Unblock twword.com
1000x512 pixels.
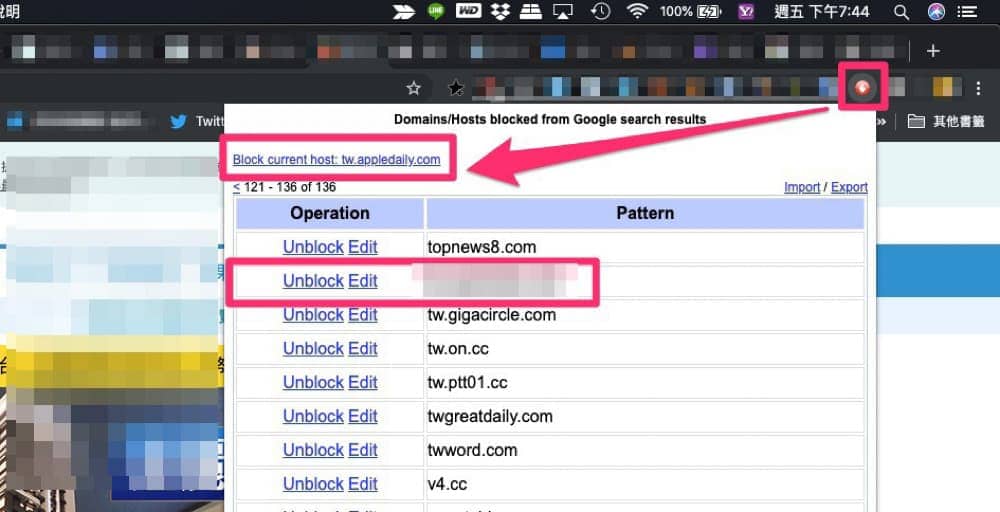pos(313,450)
